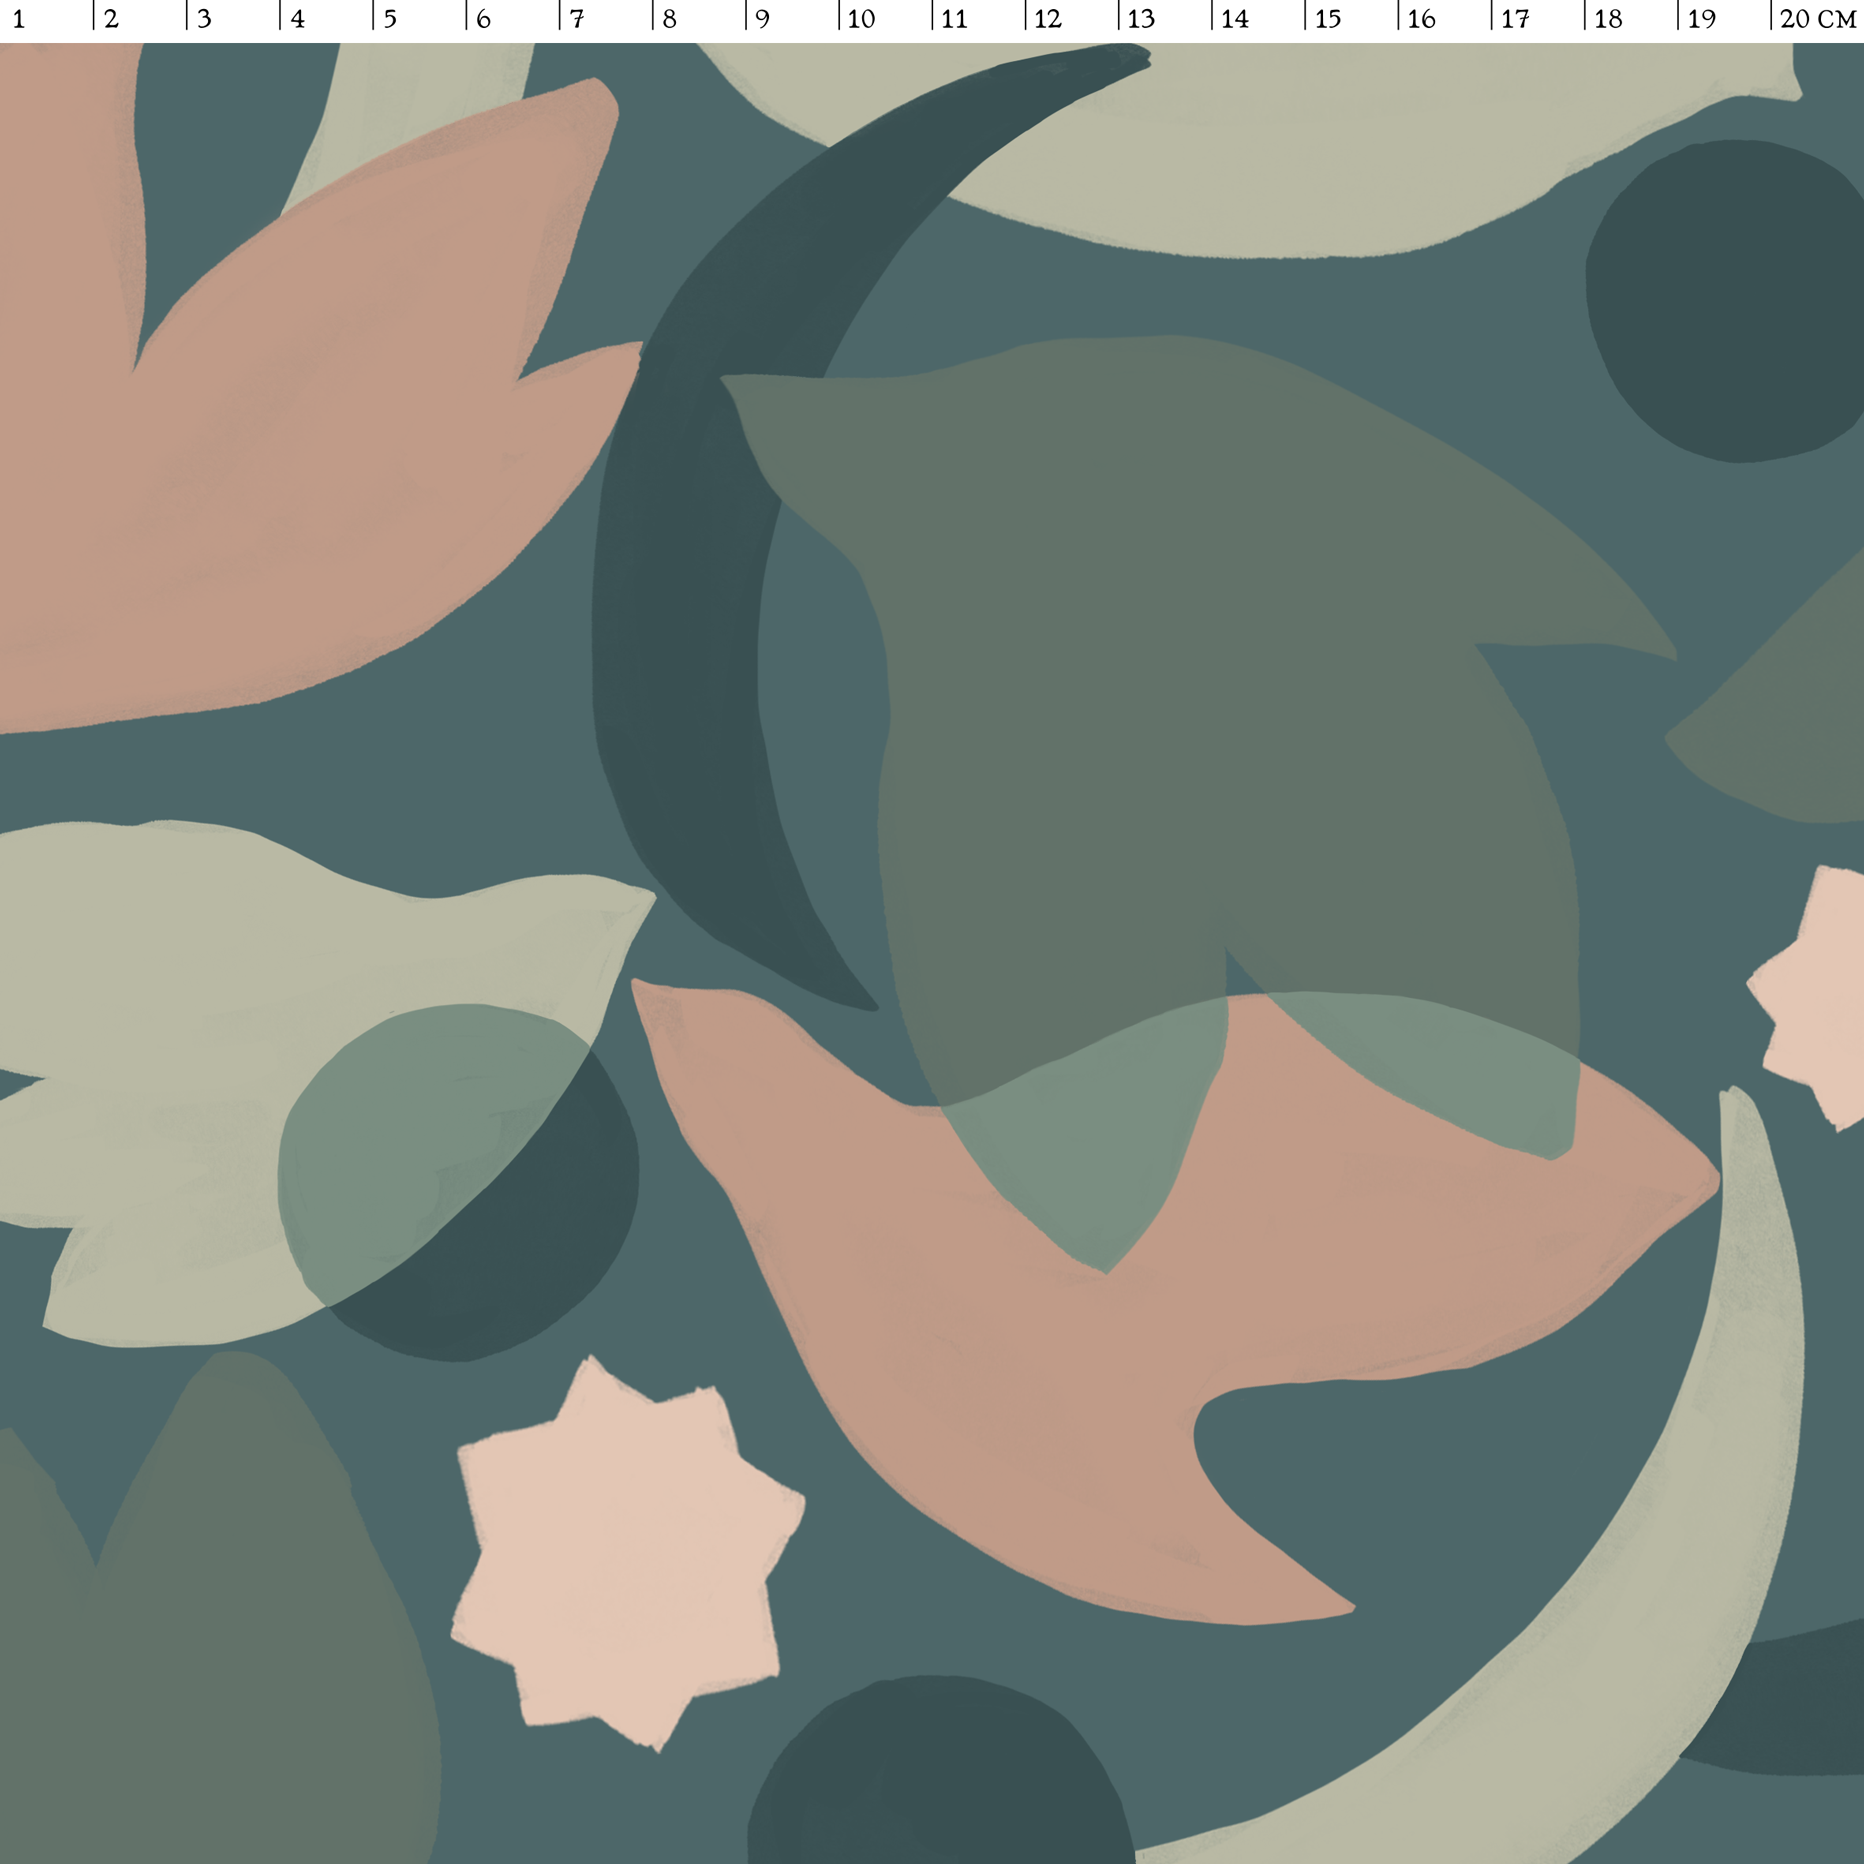Click the "11" ruler label
Screen dimensions: 1864x1864
click(x=954, y=19)
